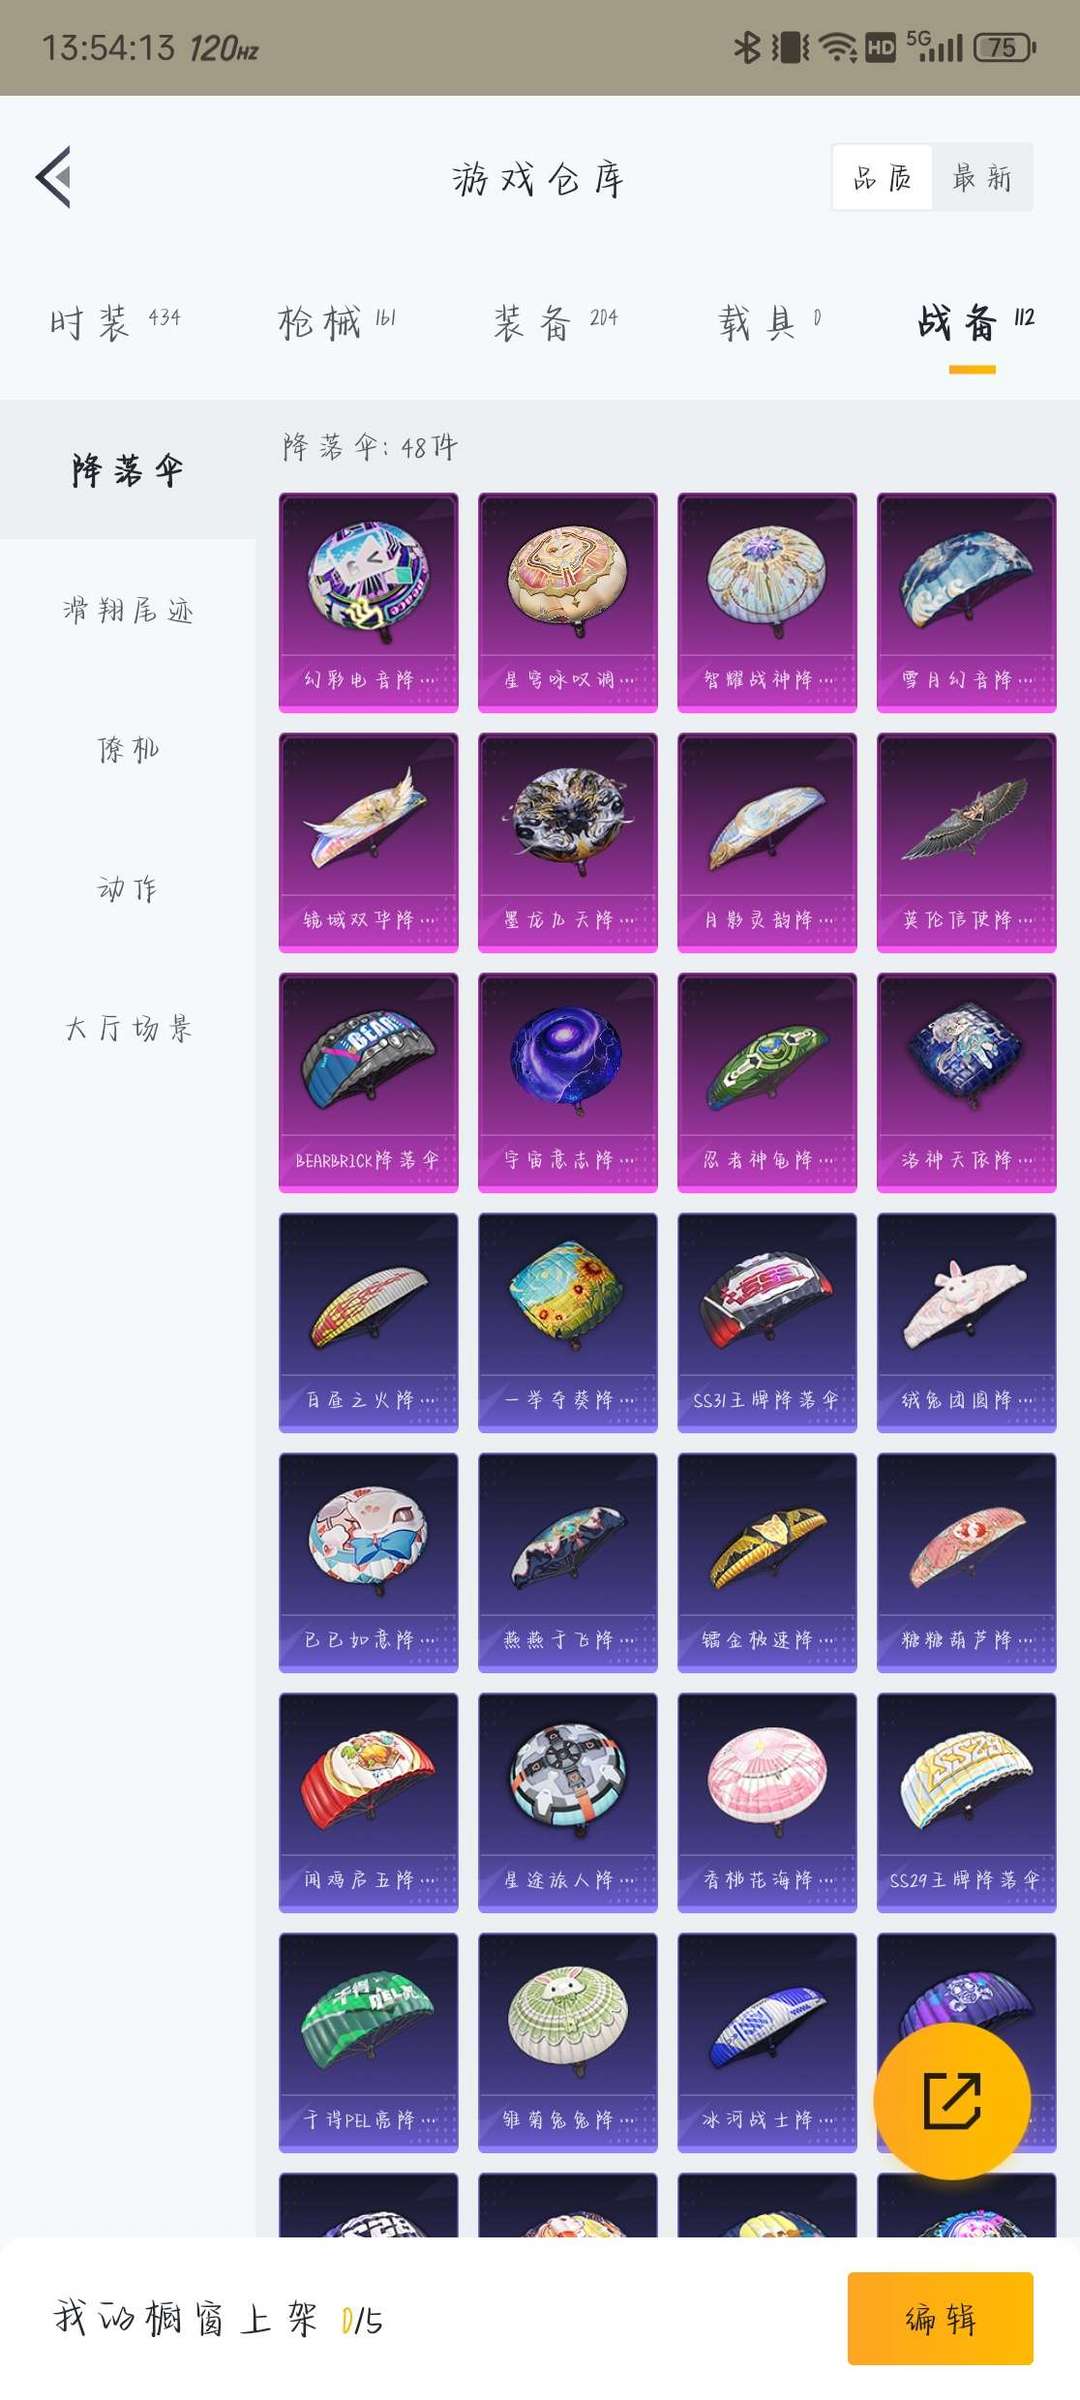1080x2400 pixels.
Task: Open the 枪械 tab
Action: pos(337,322)
